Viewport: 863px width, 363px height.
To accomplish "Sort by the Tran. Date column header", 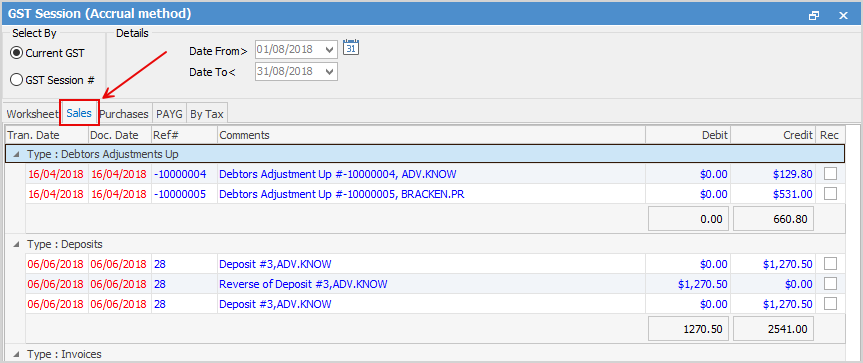I will (47, 135).
